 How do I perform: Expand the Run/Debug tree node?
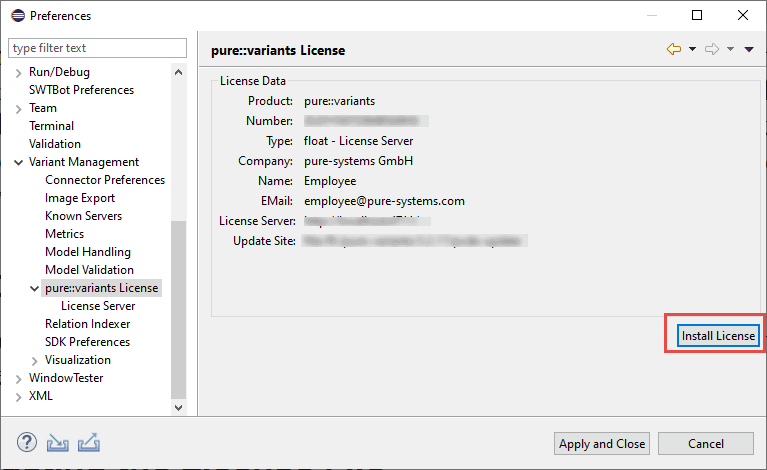[x=18, y=72]
